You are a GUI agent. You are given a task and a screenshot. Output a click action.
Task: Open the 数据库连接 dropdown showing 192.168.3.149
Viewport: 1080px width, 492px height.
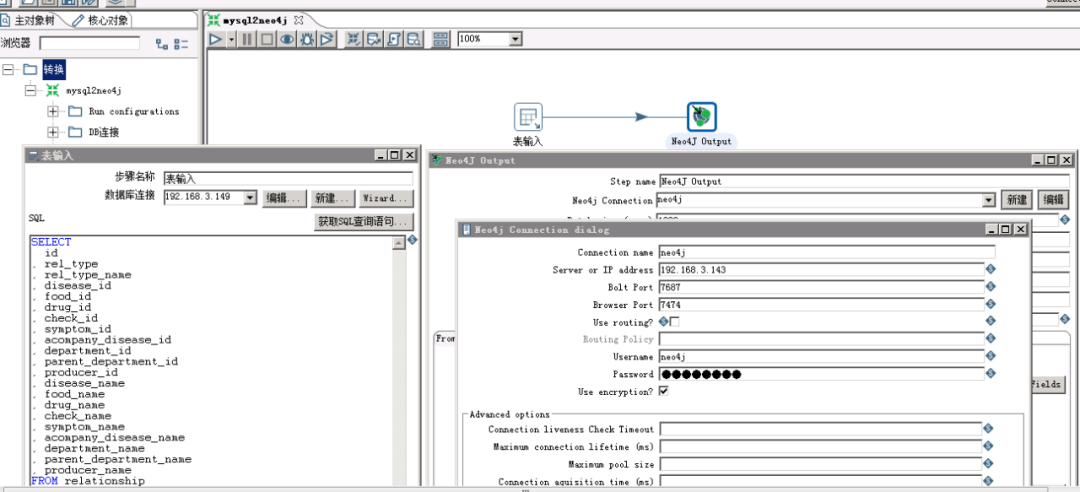point(249,198)
